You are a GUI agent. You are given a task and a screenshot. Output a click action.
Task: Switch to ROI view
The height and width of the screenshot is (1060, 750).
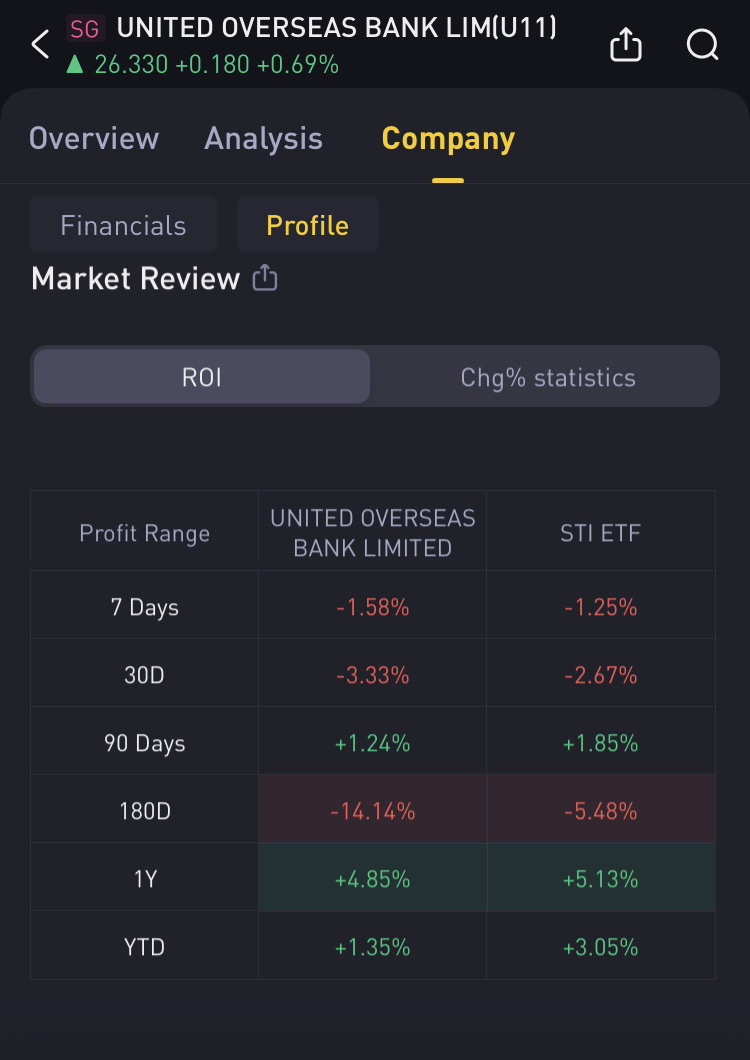(201, 377)
